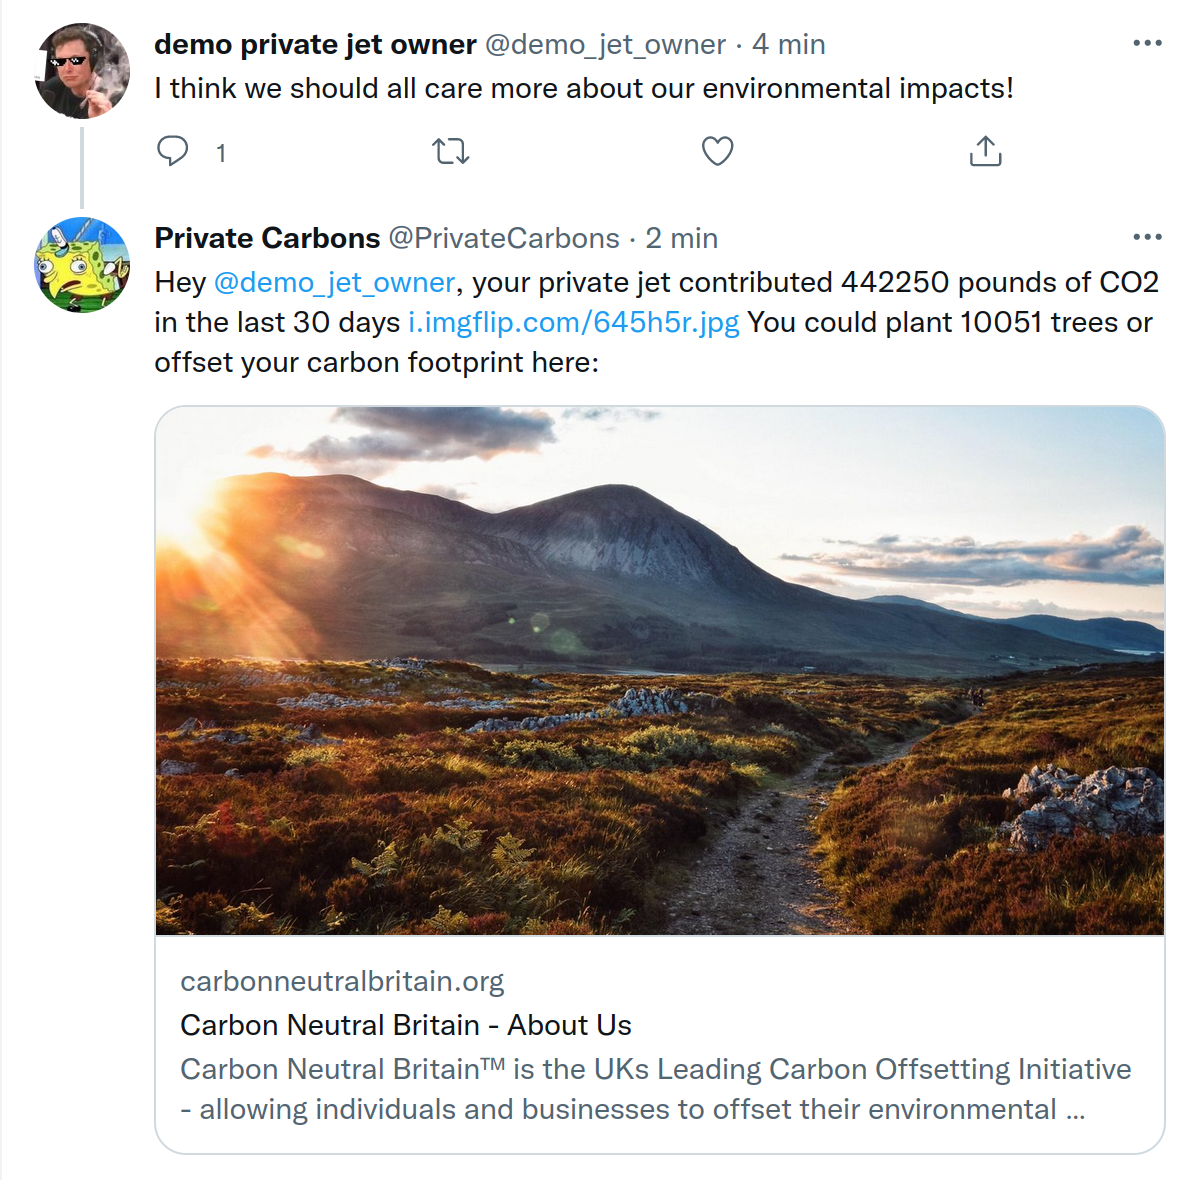
Task: Retweet the environmental impacts tweet
Action: 451,152
